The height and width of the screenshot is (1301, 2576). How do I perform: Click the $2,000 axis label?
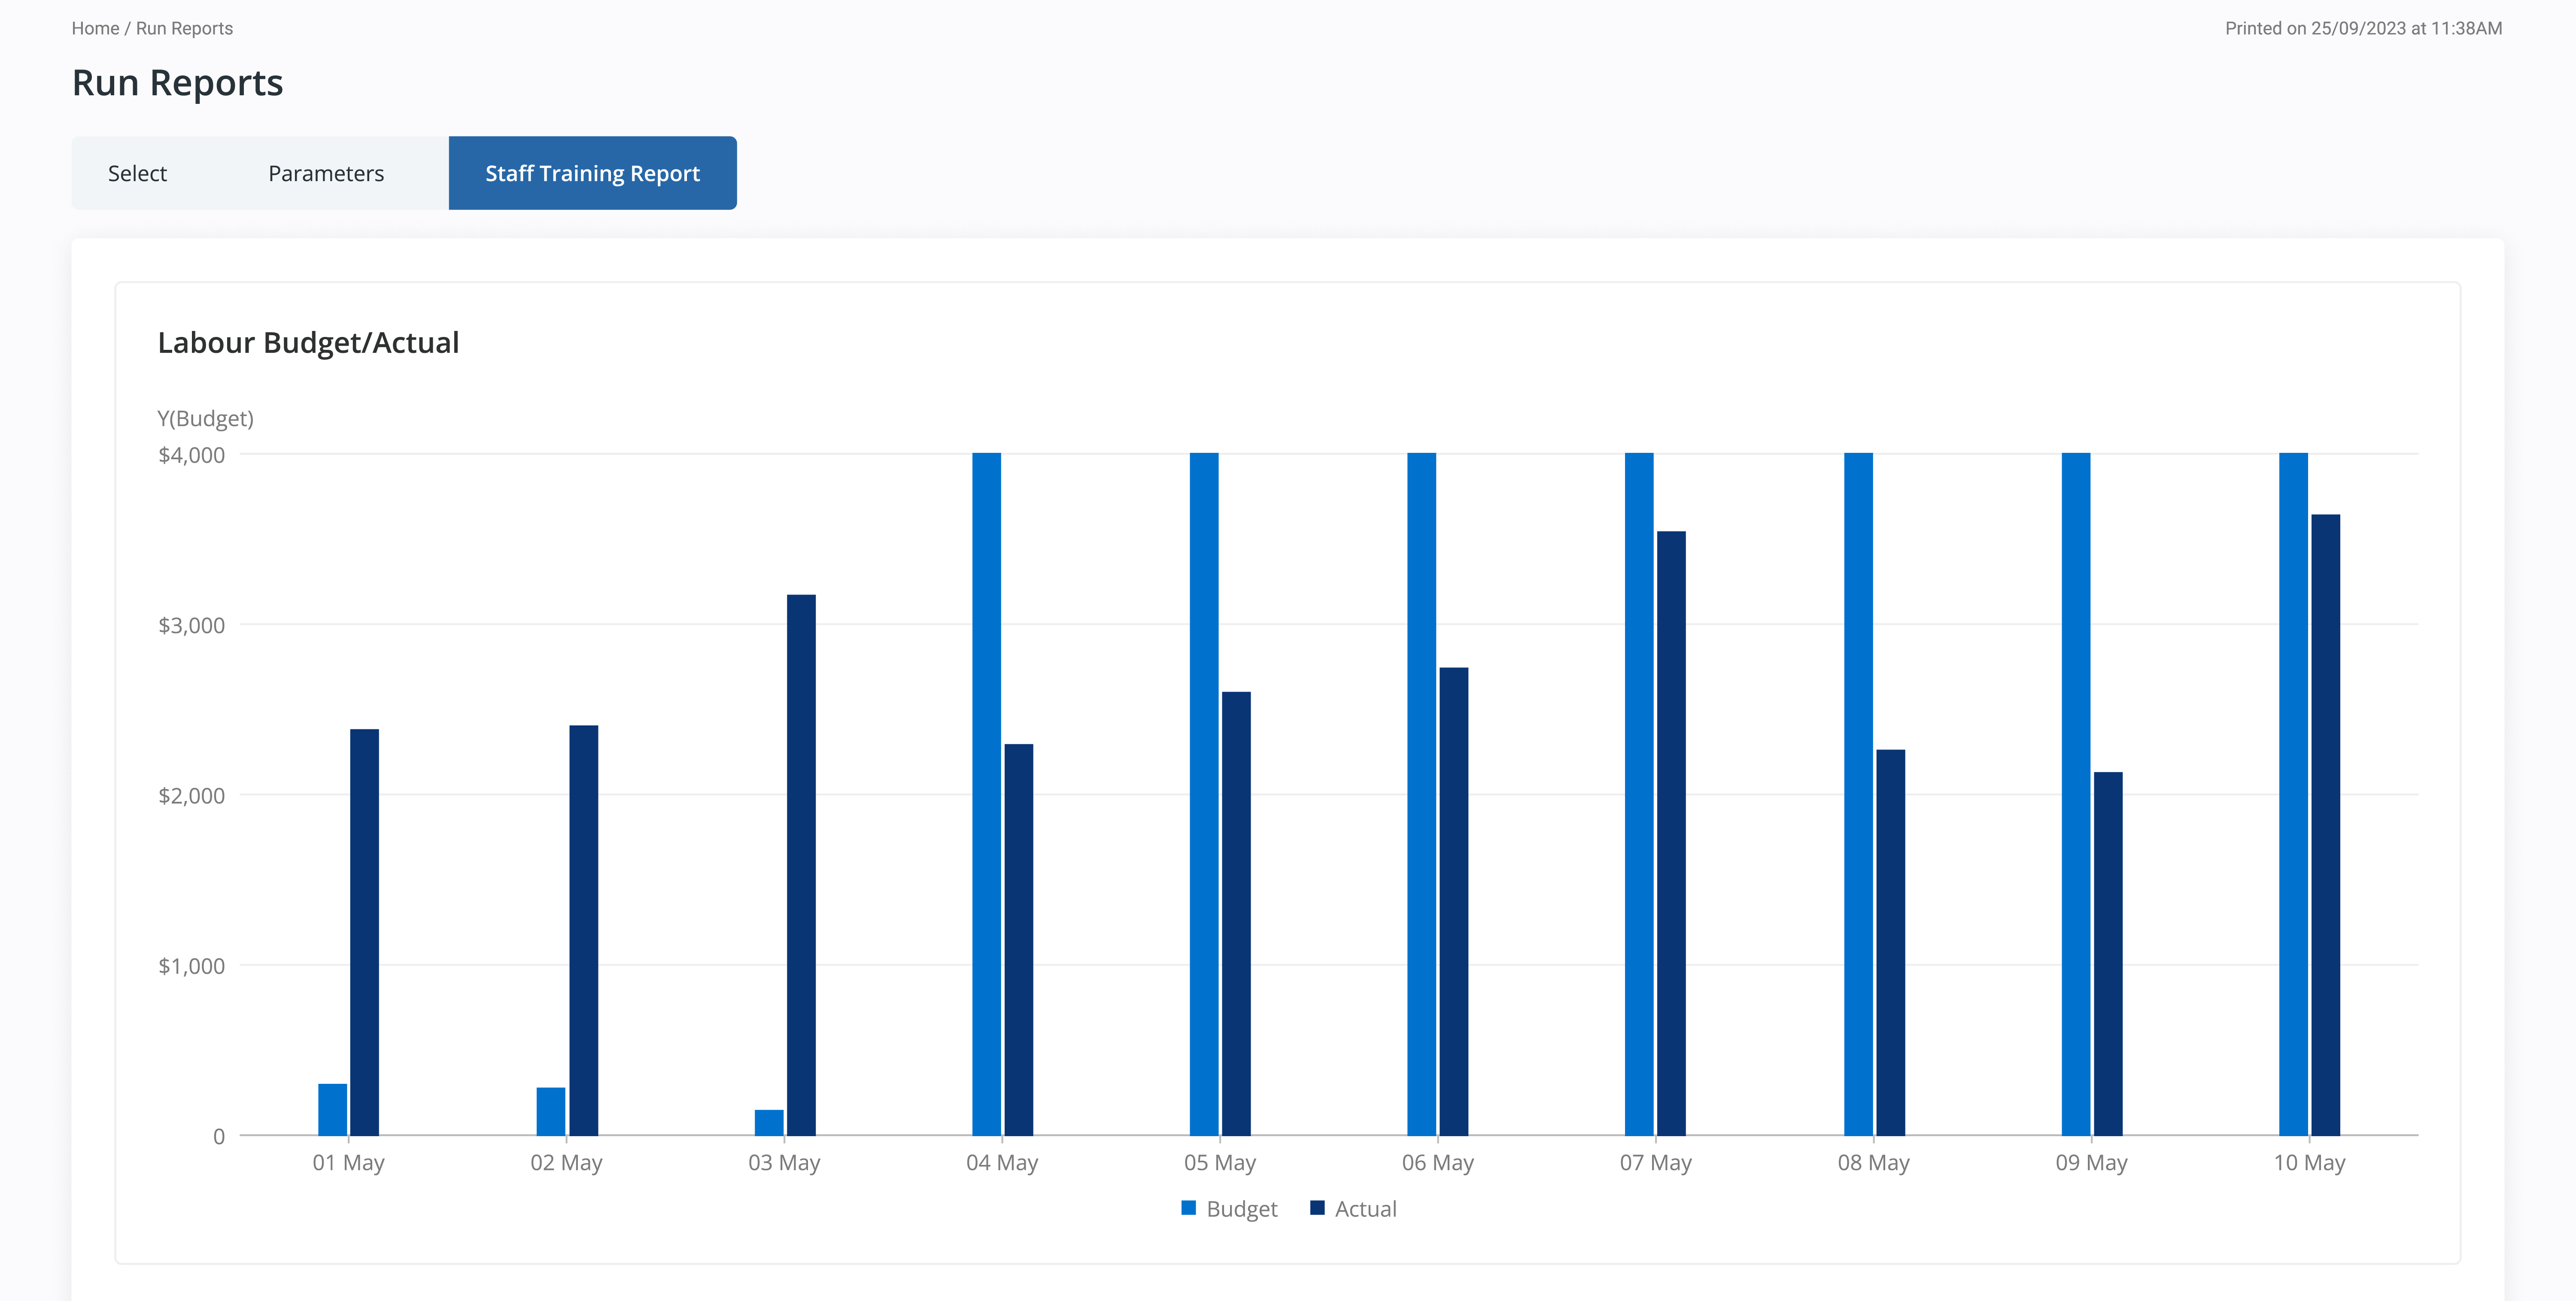pyautogui.click(x=192, y=795)
